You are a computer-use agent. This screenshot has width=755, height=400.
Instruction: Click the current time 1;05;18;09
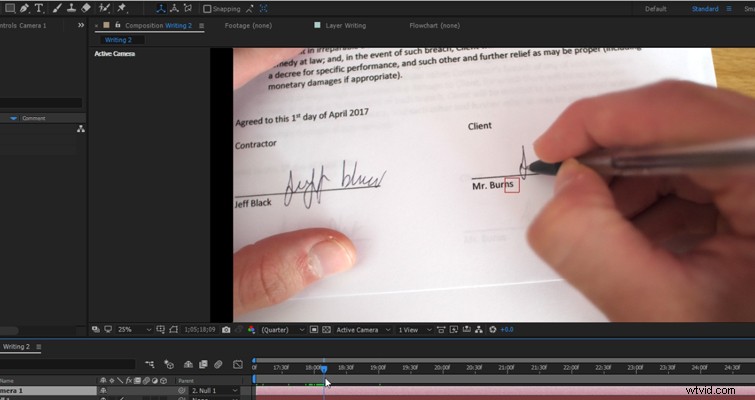pos(200,330)
